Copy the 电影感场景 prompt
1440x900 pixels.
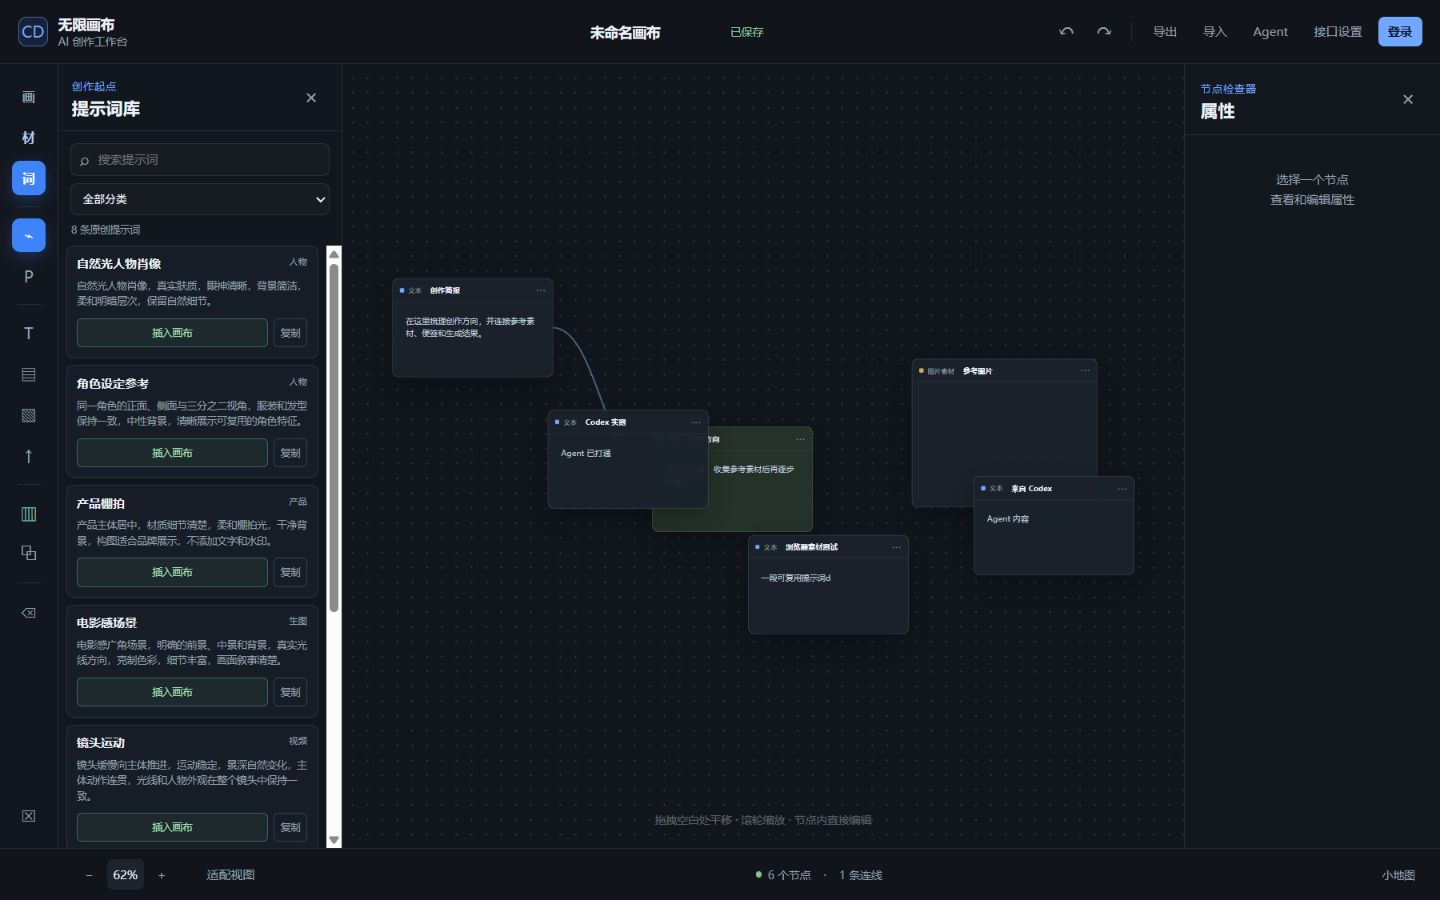point(291,692)
